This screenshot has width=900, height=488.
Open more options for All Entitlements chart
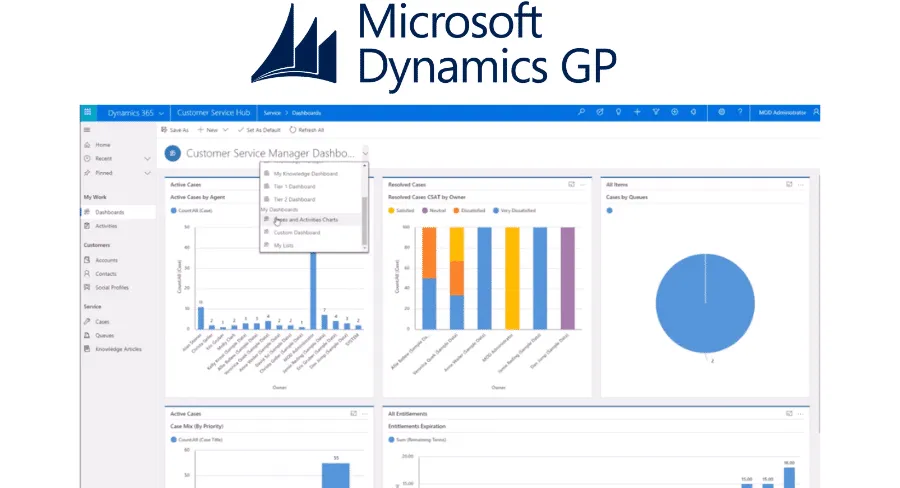(x=801, y=413)
